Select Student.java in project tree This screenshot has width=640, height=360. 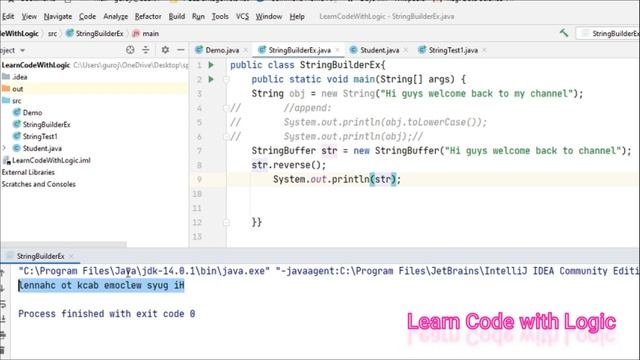point(38,148)
